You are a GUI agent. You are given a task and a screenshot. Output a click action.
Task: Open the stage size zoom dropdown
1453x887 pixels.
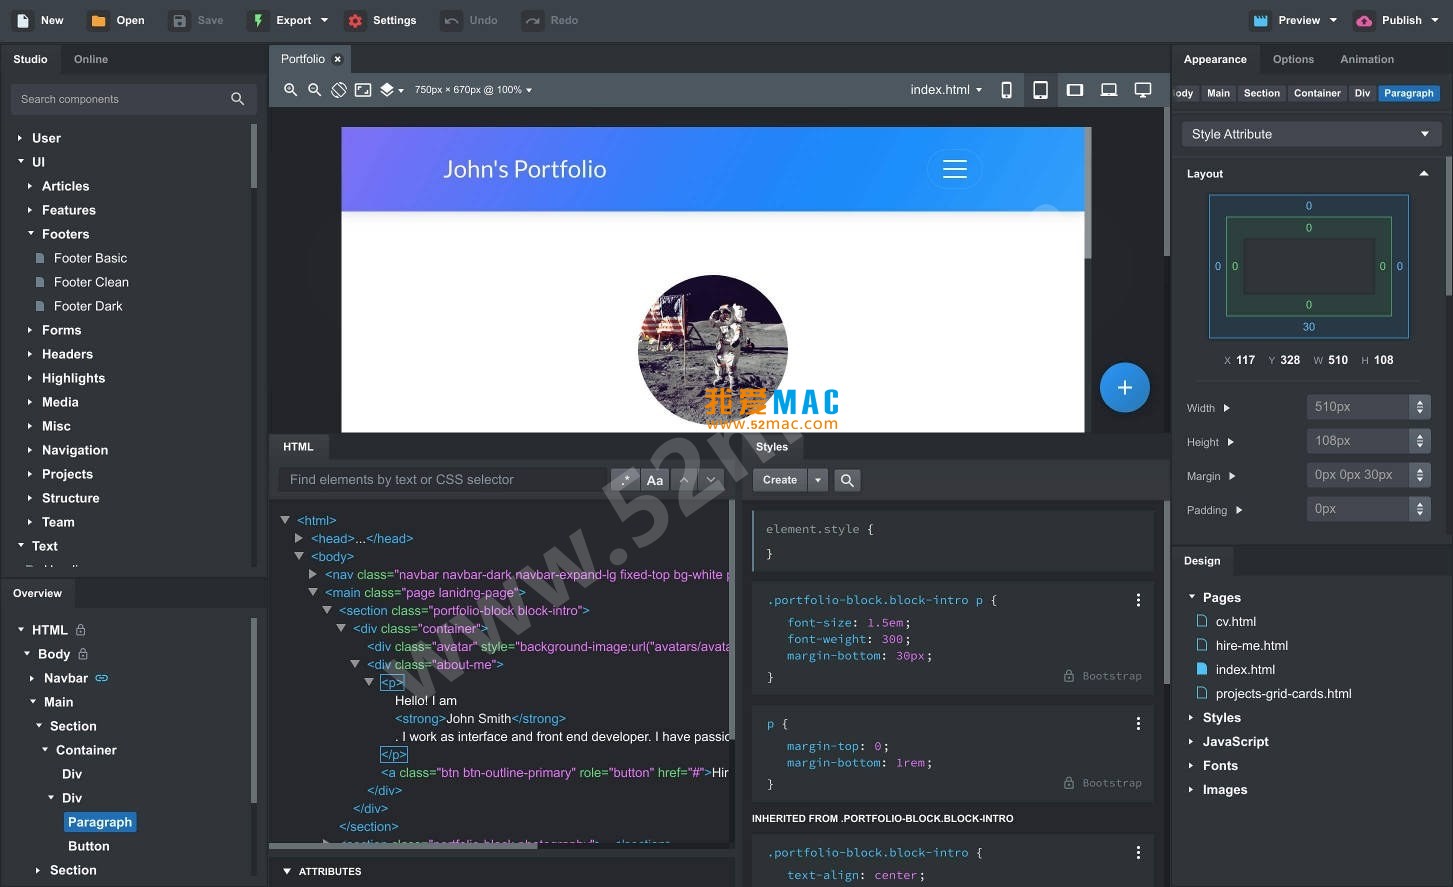click(473, 90)
